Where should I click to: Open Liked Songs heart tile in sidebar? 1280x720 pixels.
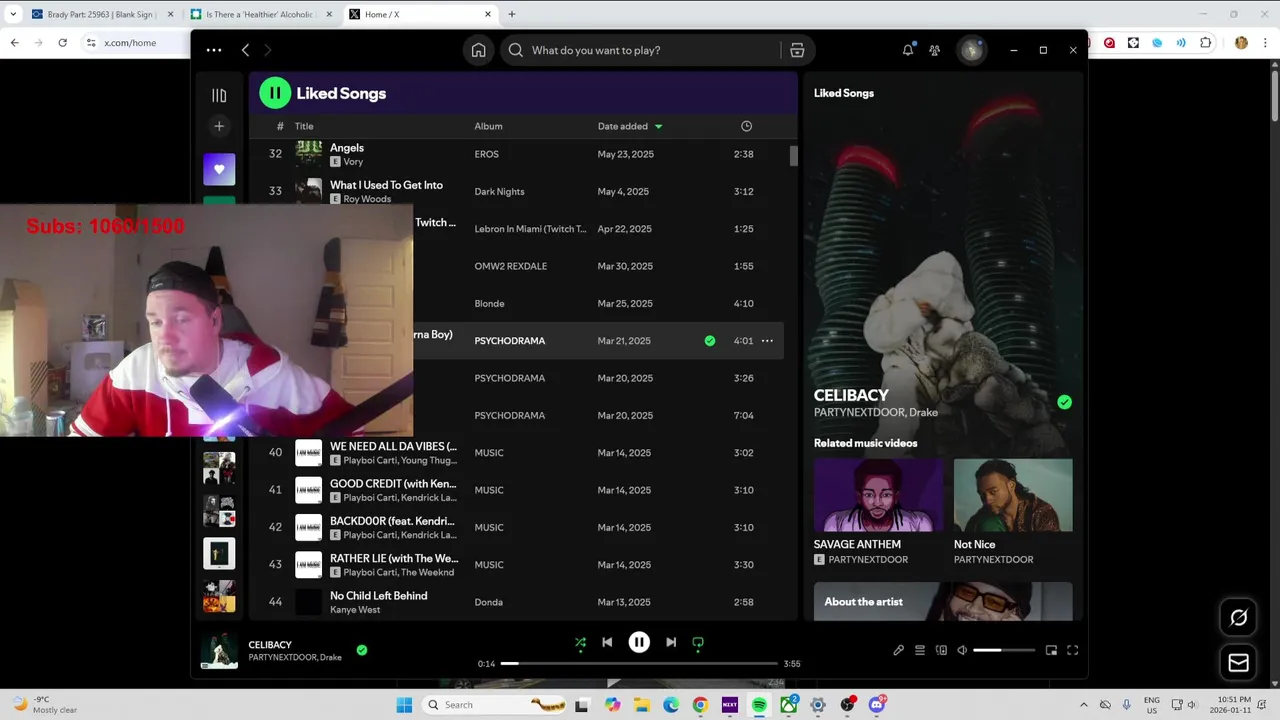[x=219, y=169]
